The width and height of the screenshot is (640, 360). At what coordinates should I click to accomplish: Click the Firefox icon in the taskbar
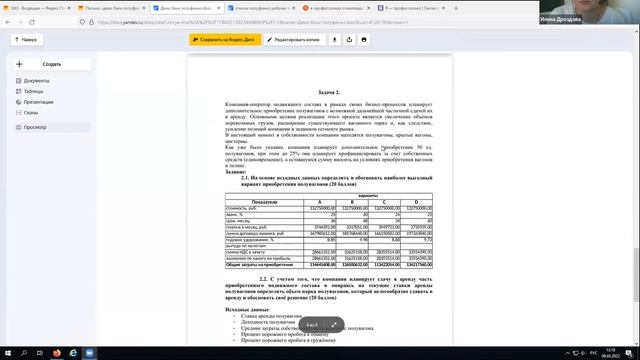pyautogui.click(x=57, y=353)
